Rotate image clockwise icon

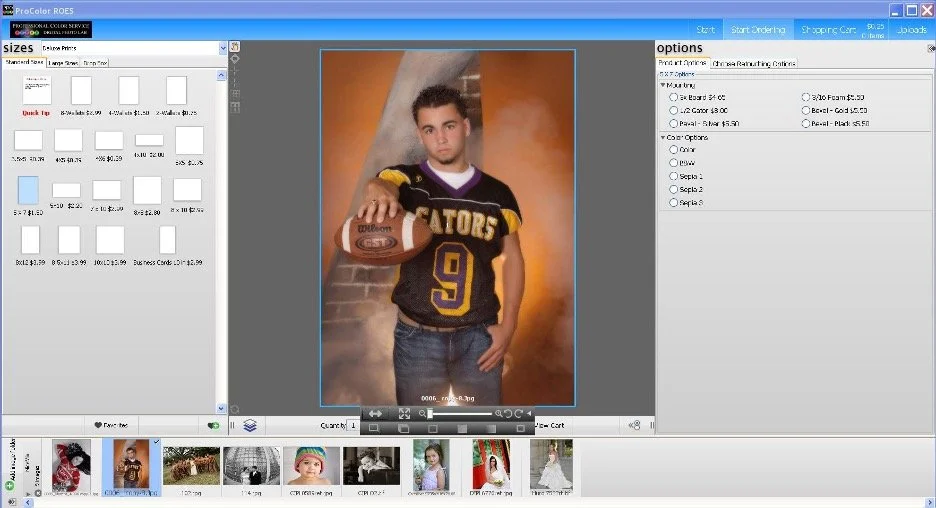tap(518, 413)
